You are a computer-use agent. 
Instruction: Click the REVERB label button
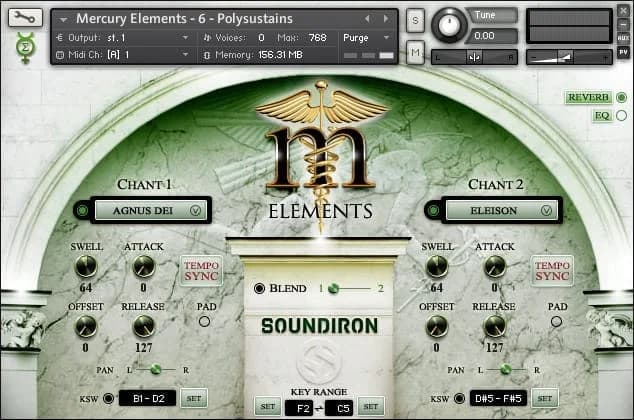[589, 97]
